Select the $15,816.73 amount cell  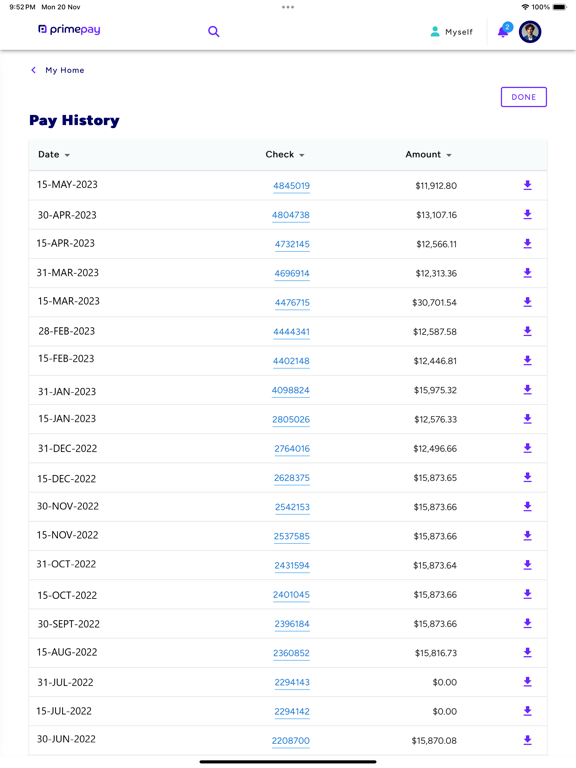click(x=436, y=653)
